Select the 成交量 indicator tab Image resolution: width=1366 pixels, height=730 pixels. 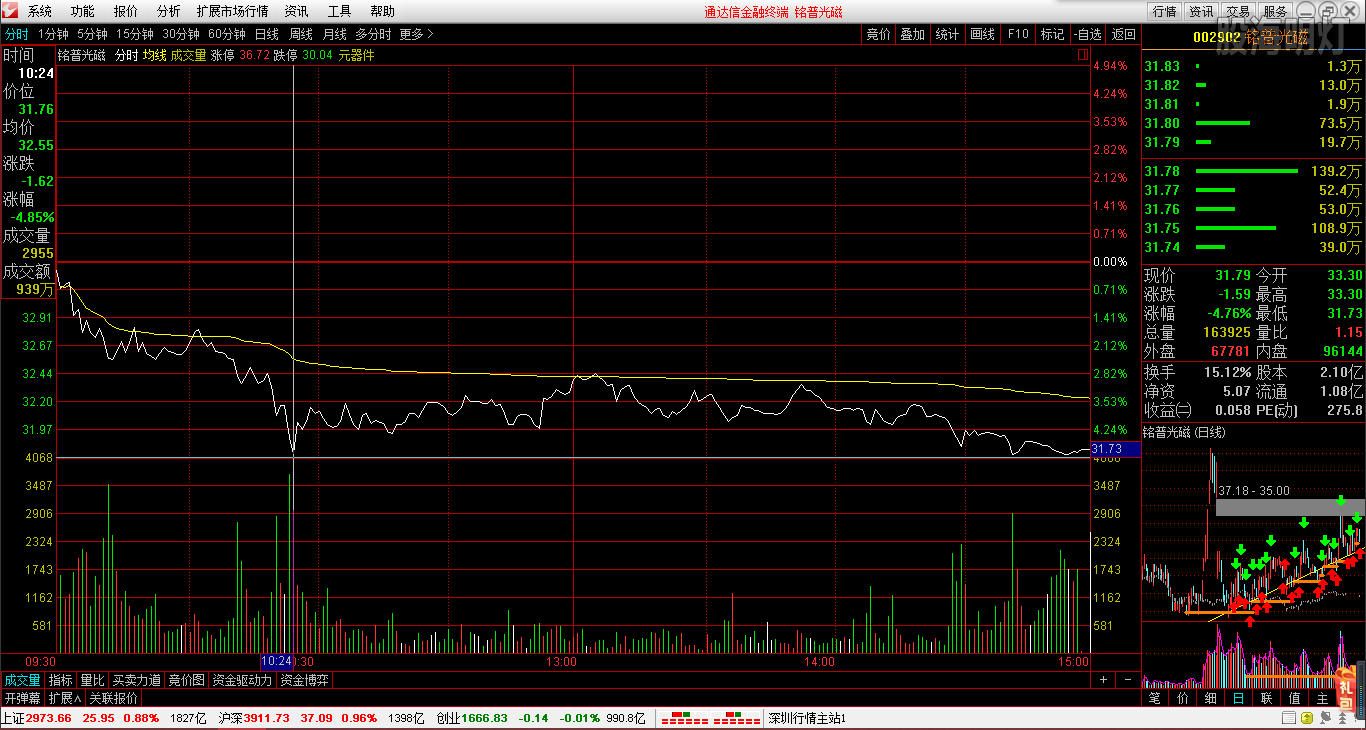click(22, 680)
